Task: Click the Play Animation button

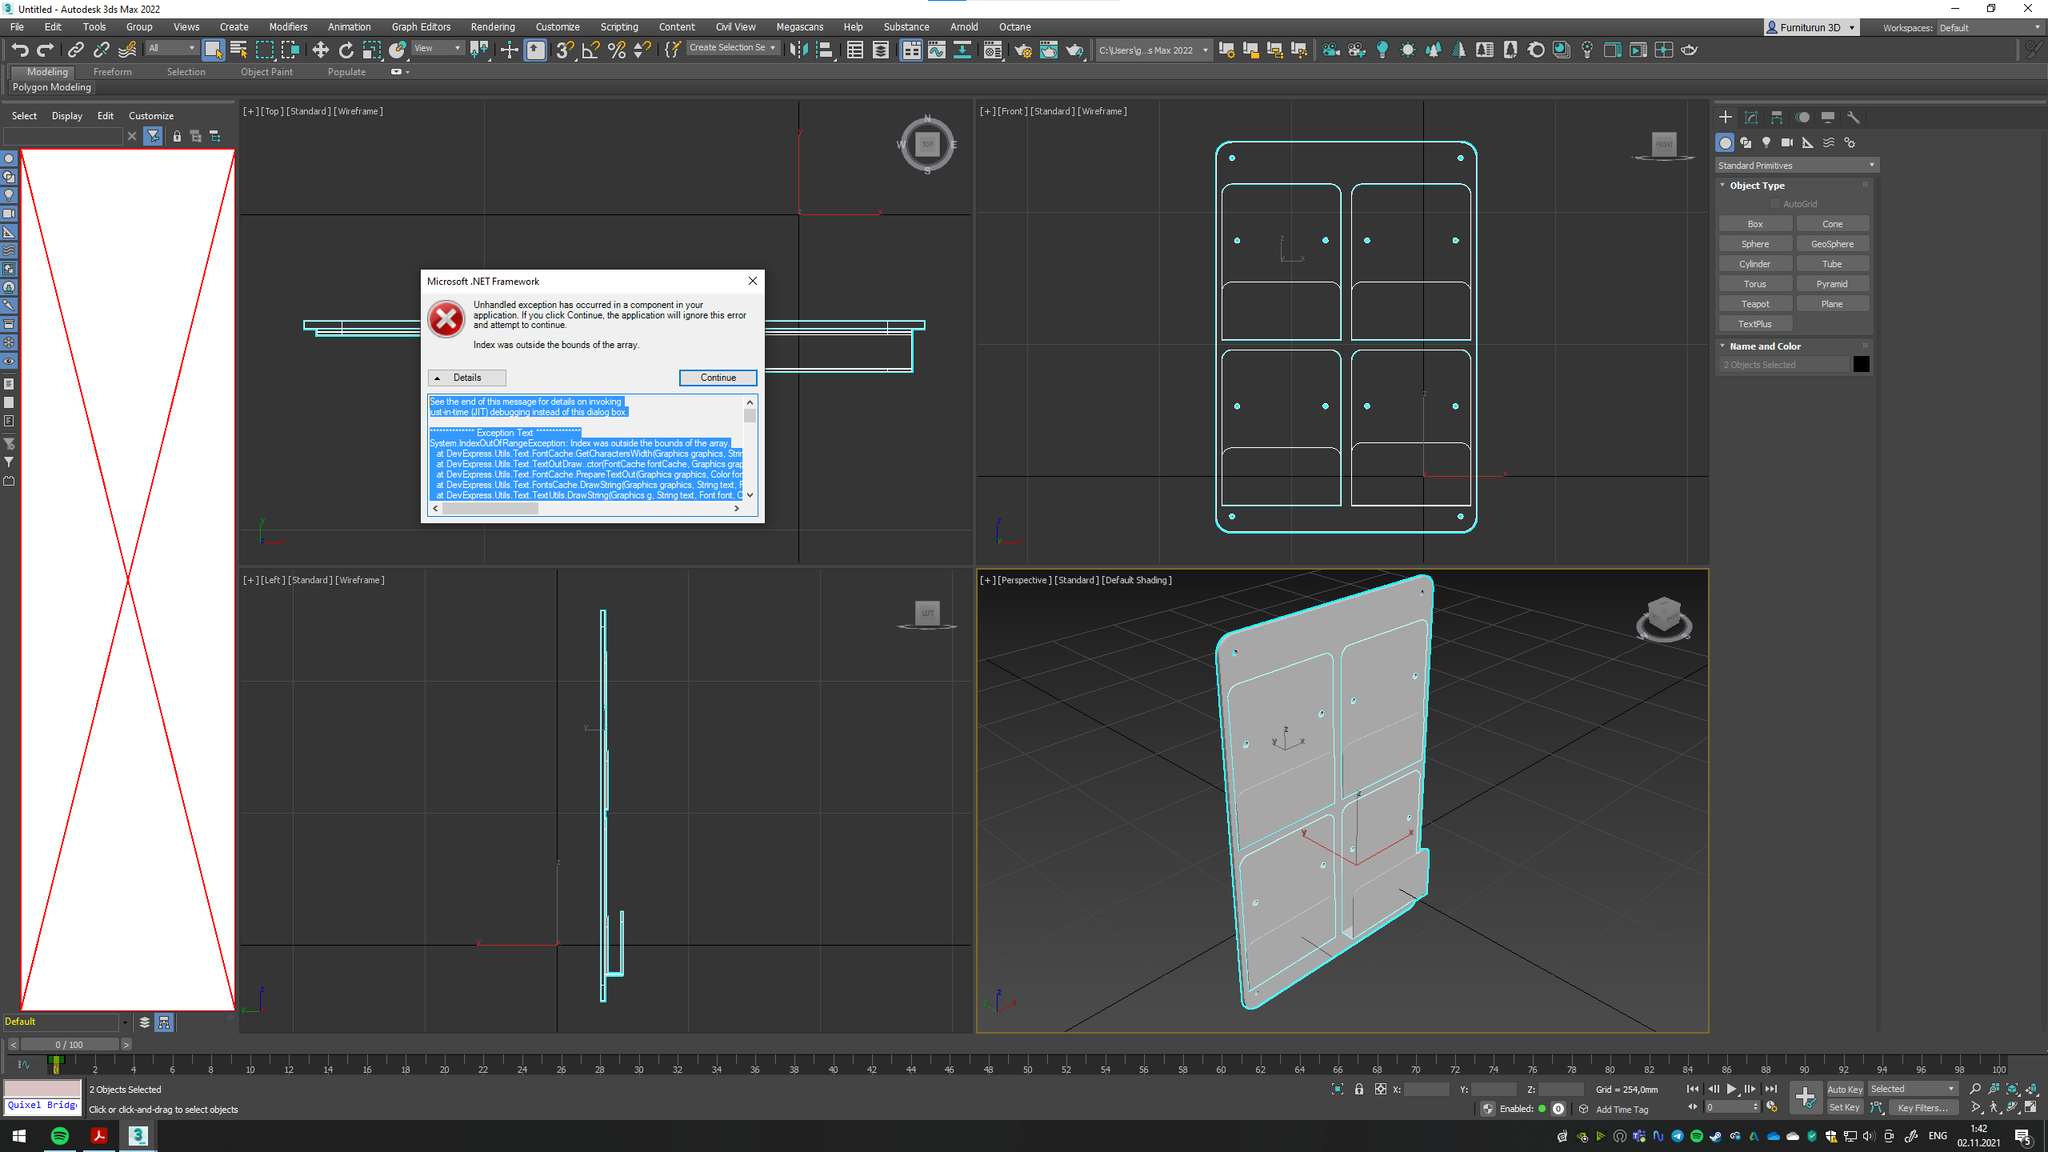Action: coord(1731,1089)
